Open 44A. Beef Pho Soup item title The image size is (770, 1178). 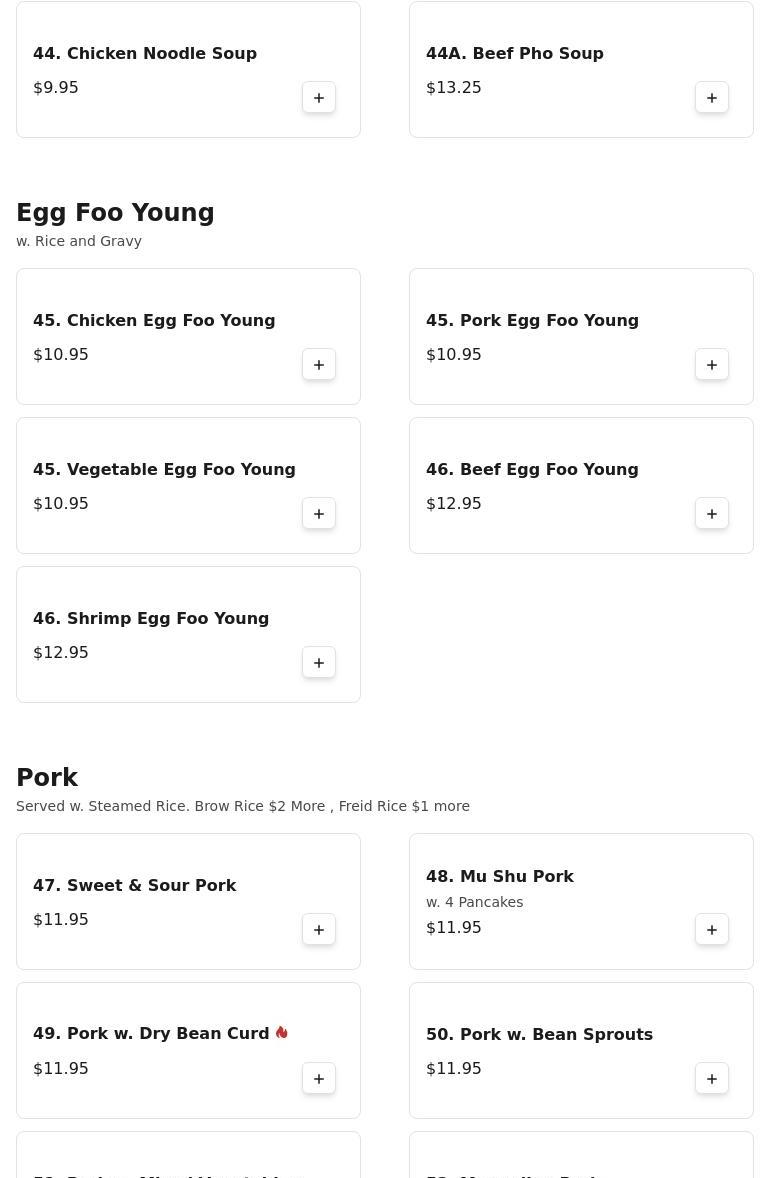click(x=514, y=54)
